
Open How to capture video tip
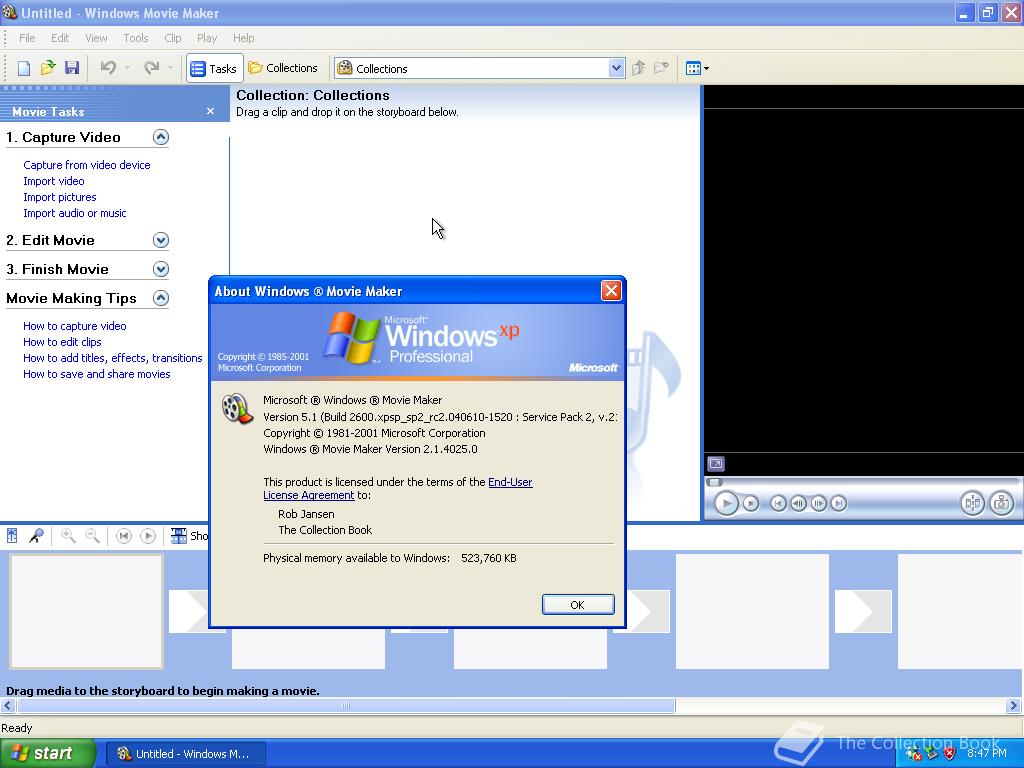coord(74,326)
